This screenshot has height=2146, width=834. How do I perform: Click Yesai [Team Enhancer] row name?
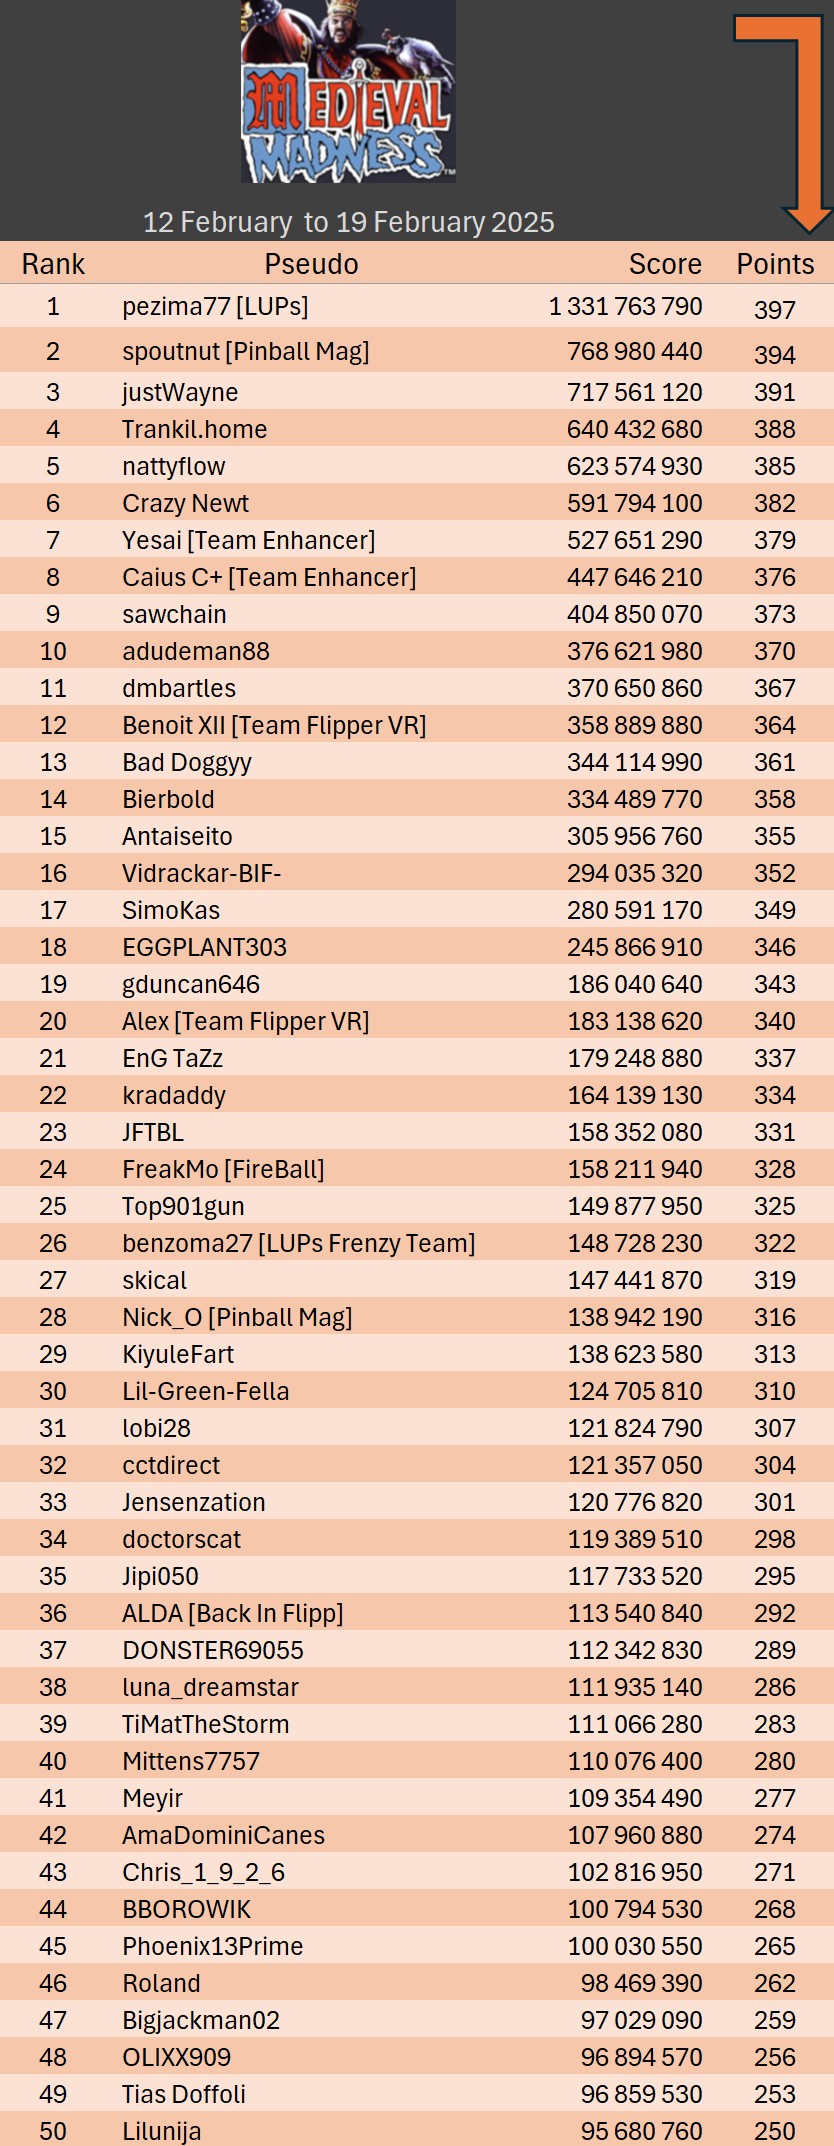tap(248, 540)
